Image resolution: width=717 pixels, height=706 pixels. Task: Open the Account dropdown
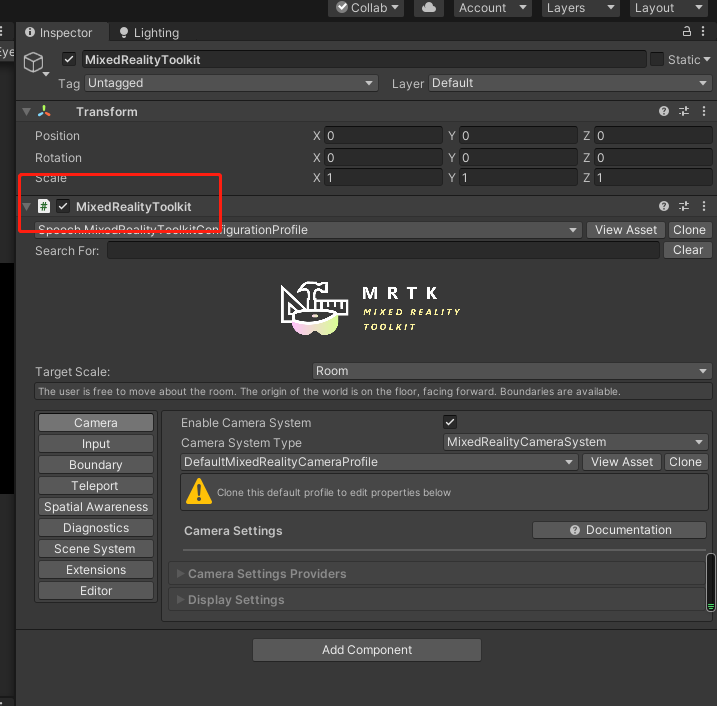pyautogui.click(x=492, y=8)
